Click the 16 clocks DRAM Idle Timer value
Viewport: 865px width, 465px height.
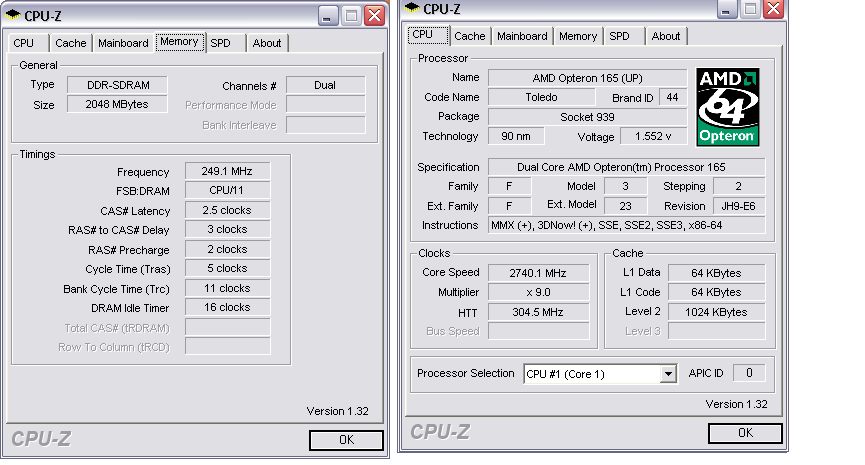click(227, 307)
